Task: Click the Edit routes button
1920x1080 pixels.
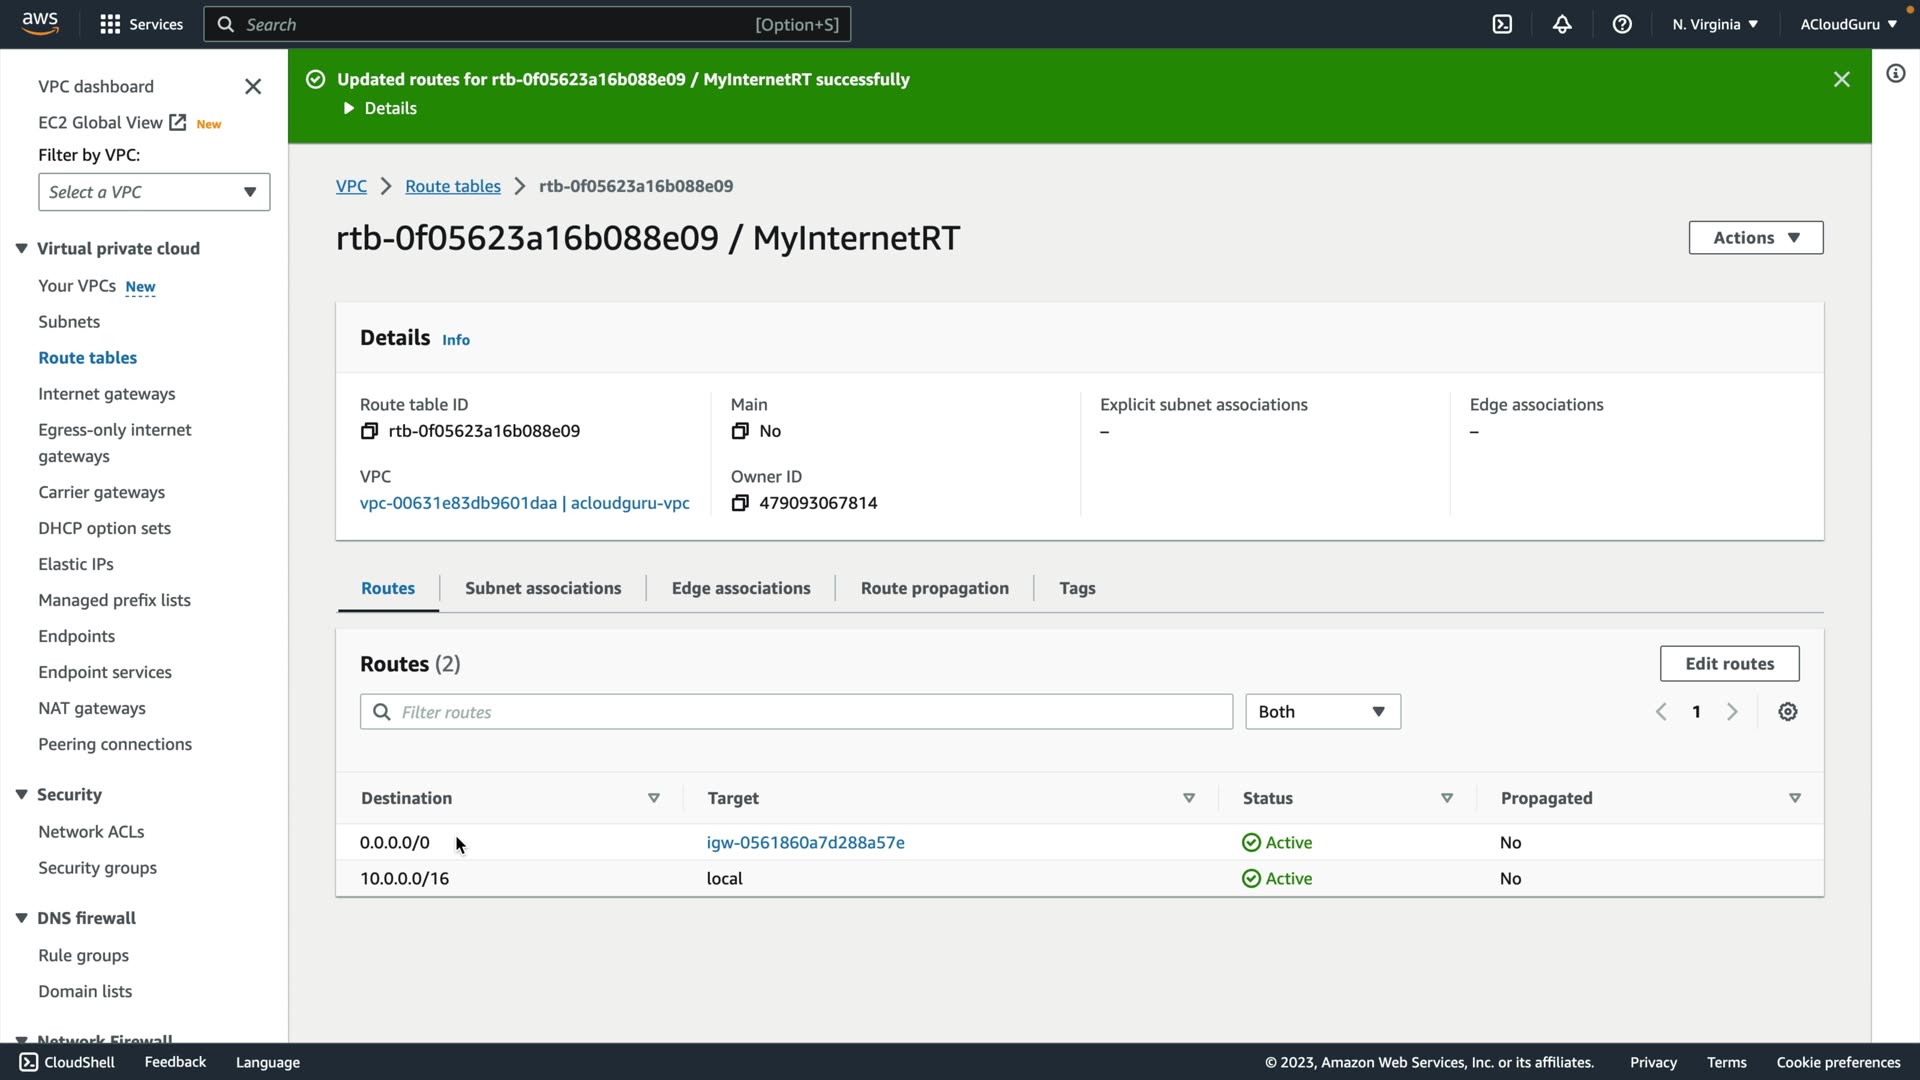Action: [x=1729, y=664]
